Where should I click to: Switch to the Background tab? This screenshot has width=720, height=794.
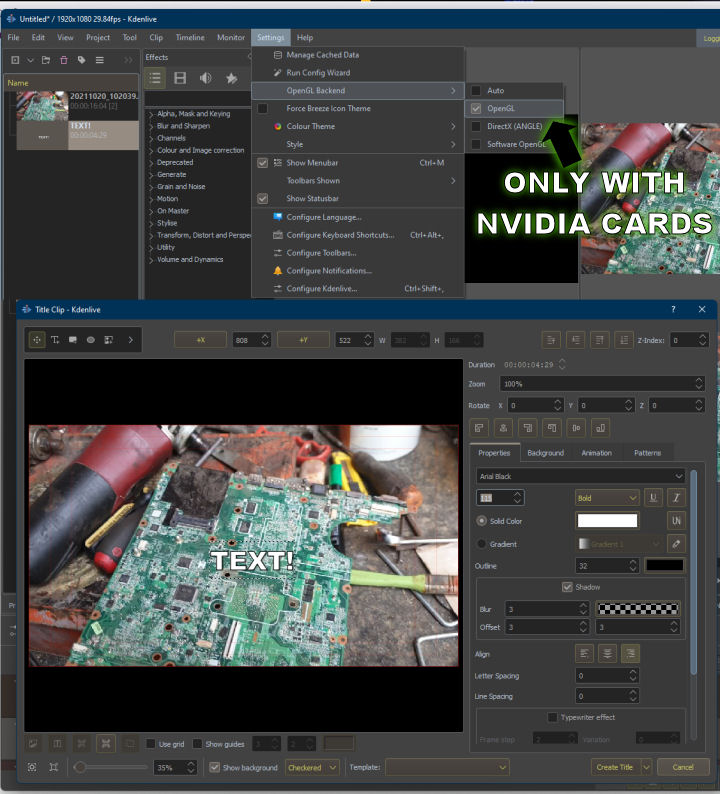(x=545, y=453)
